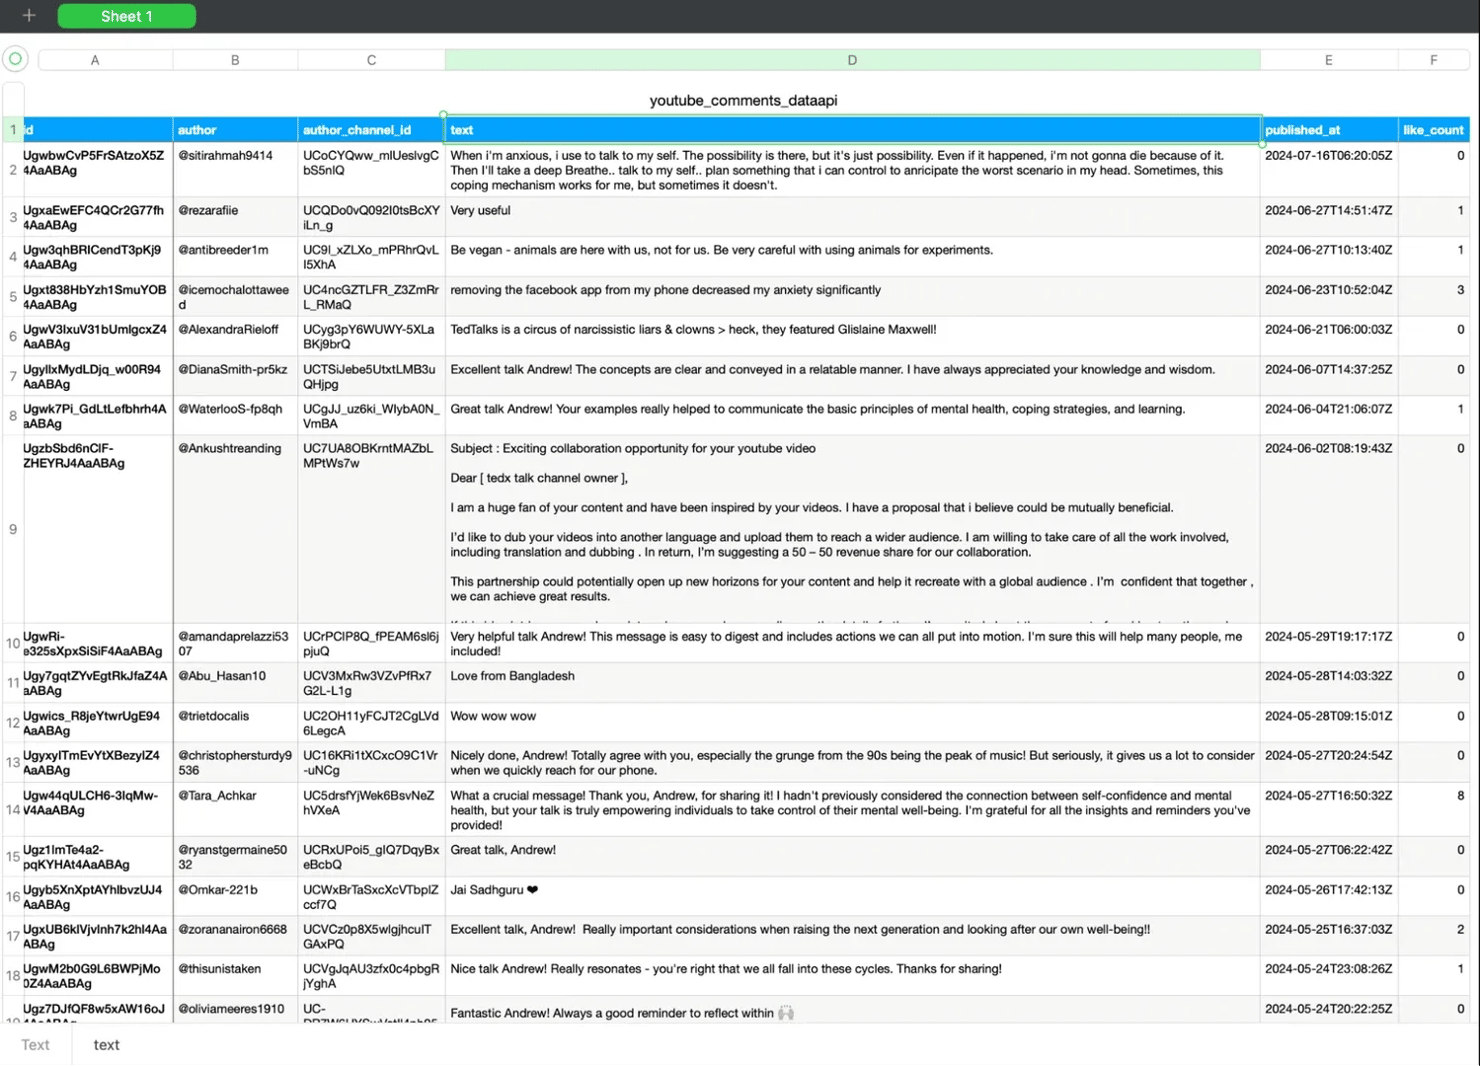
Task: Click the 'Jai Sadhguru' comment cell
Action: (852, 897)
